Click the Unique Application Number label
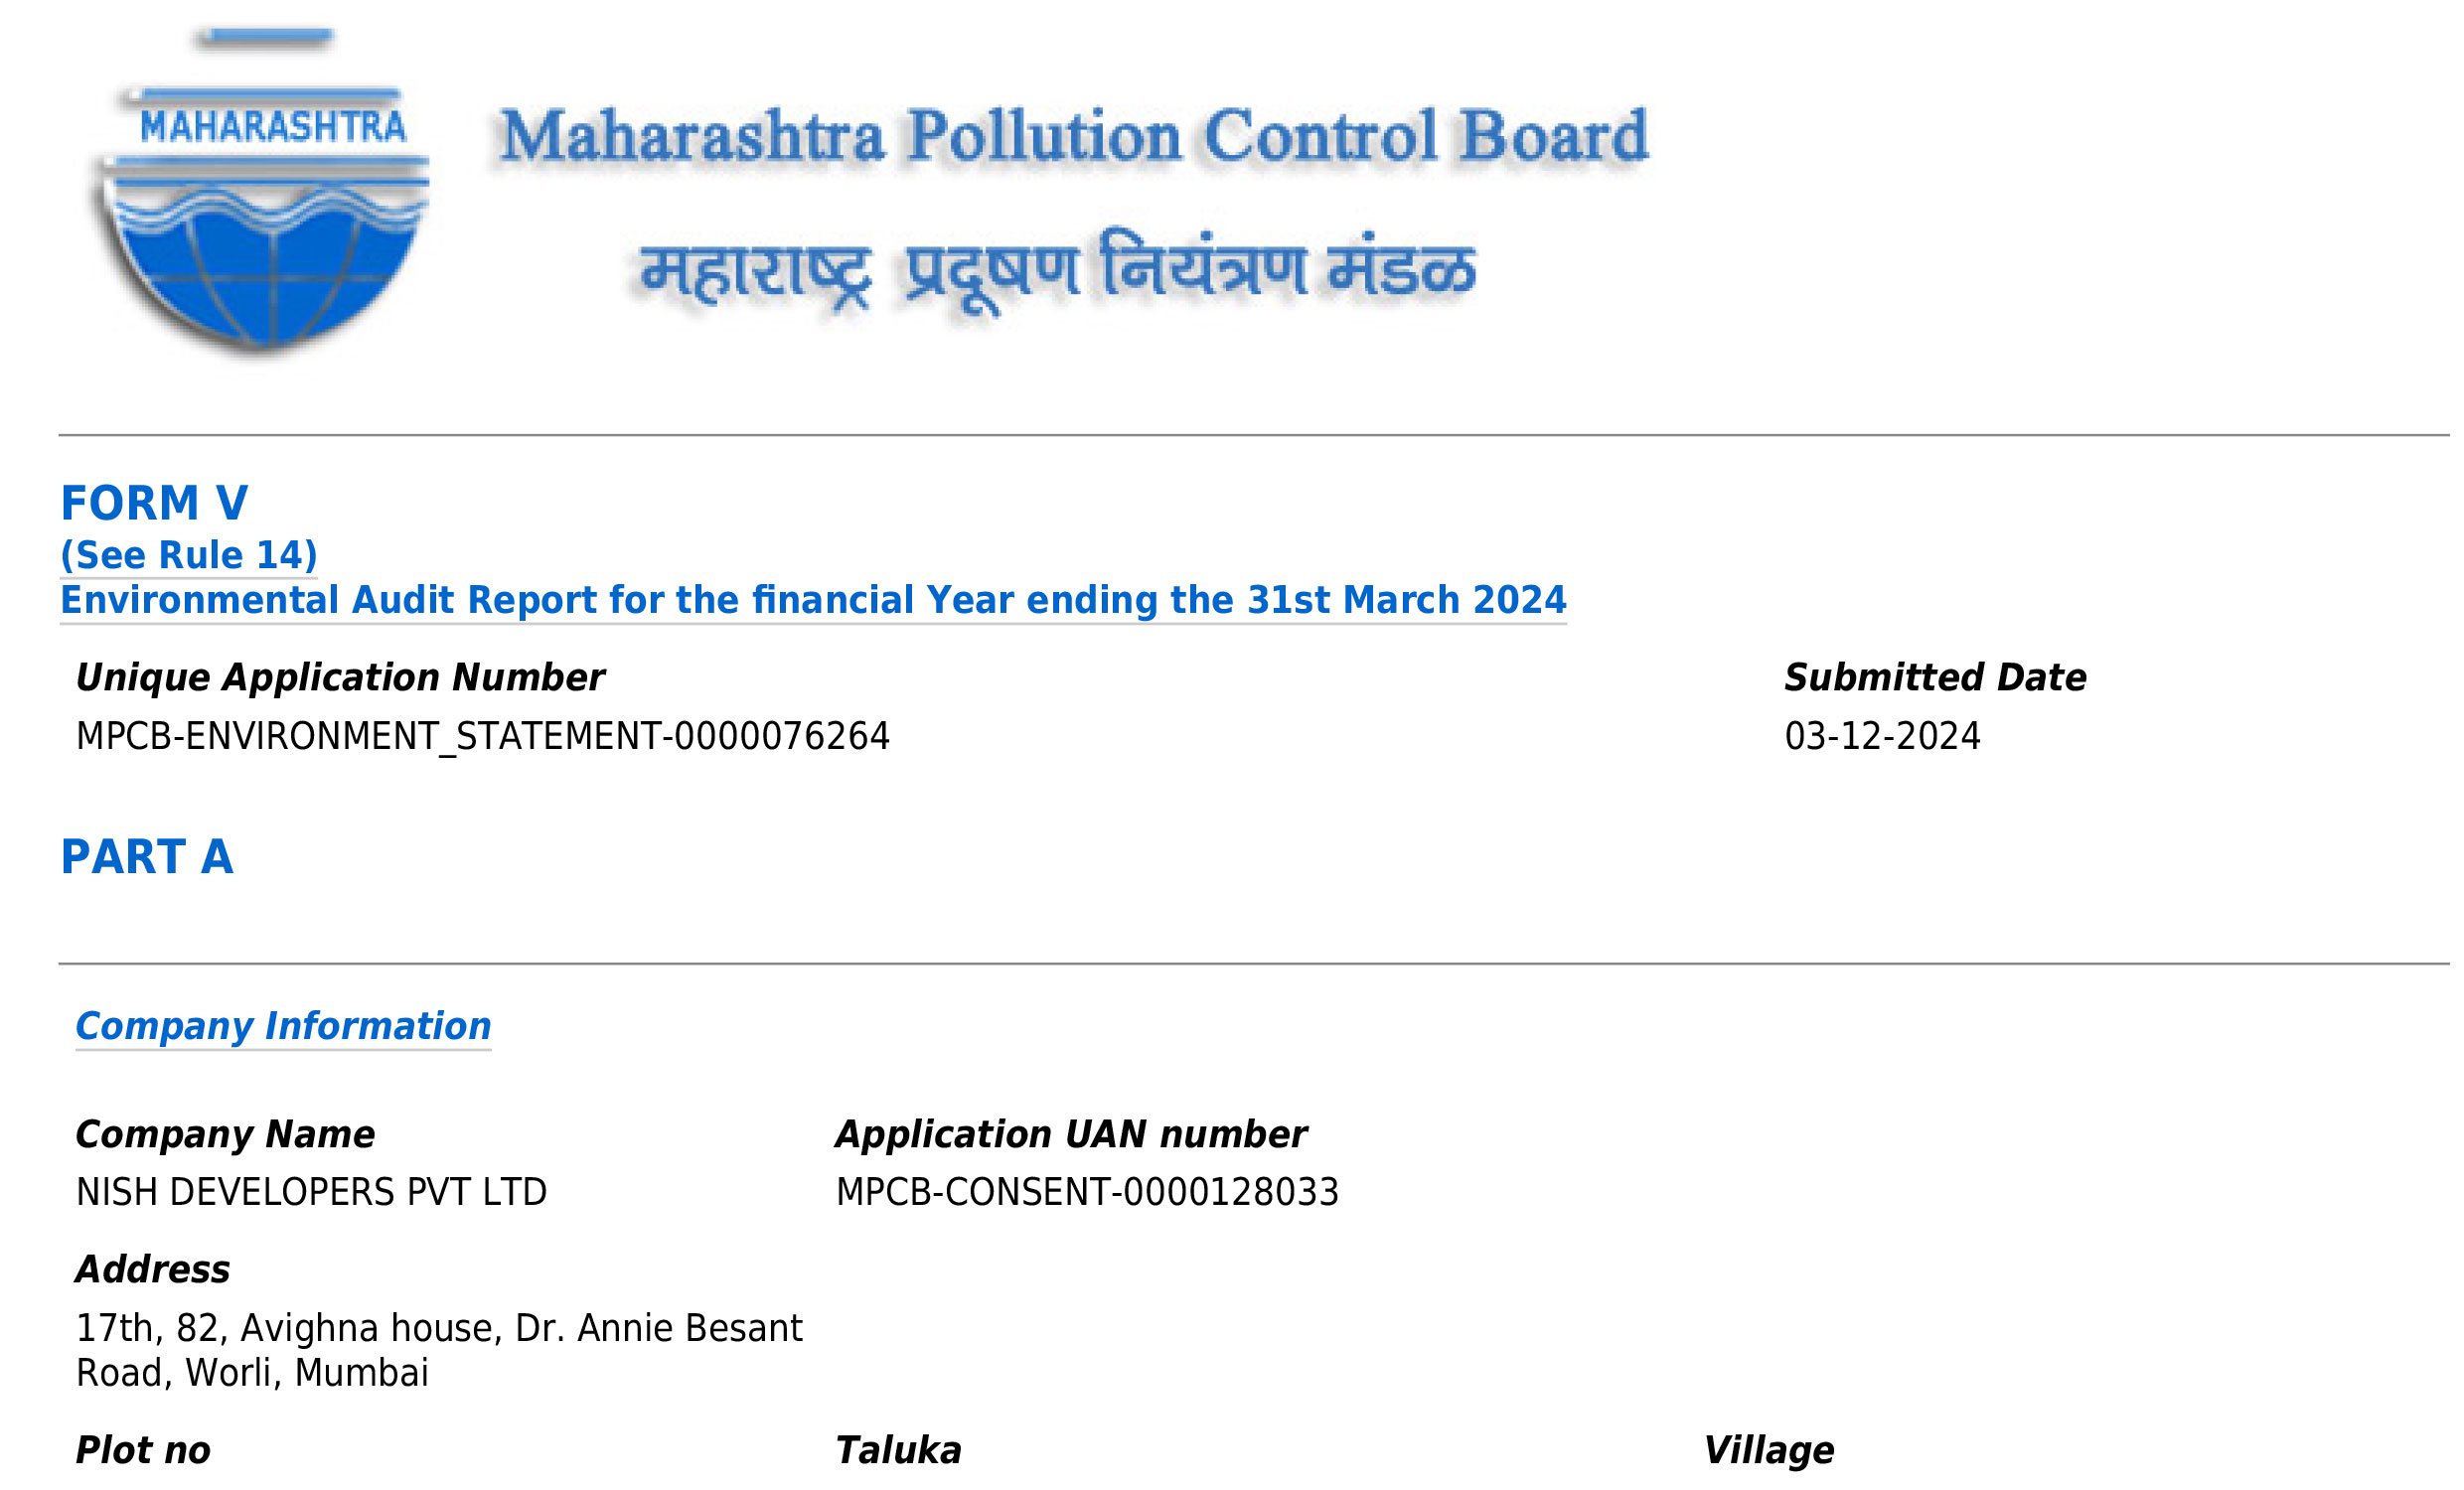 tap(340, 678)
